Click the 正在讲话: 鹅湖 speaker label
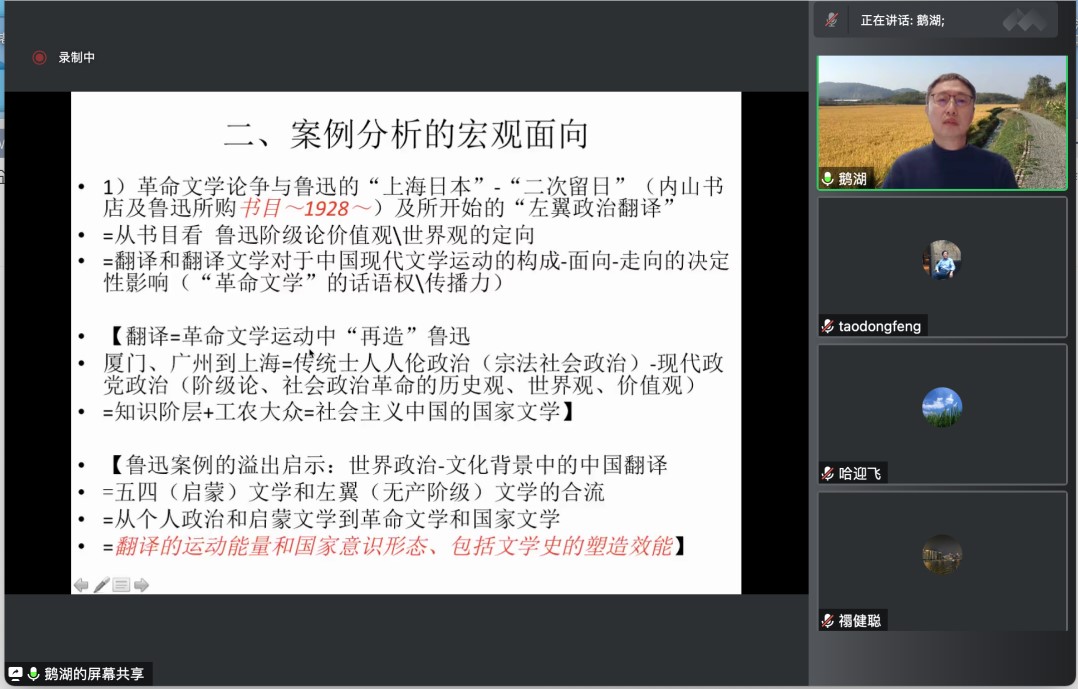The width and height of the screenshot is (1078, 689). coord(902,19)
